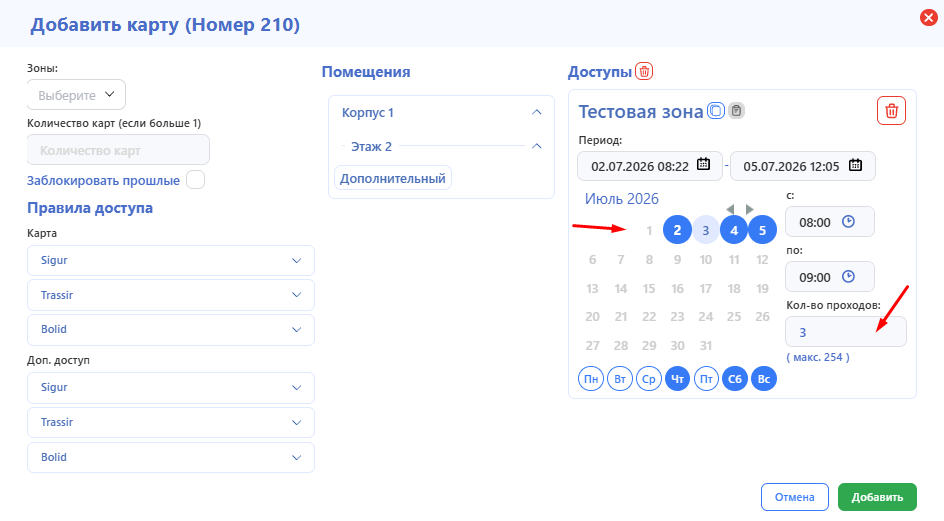Close the Добавить карту dialog
The height and width of the screenshot is (521, 944).
[928, 17]
